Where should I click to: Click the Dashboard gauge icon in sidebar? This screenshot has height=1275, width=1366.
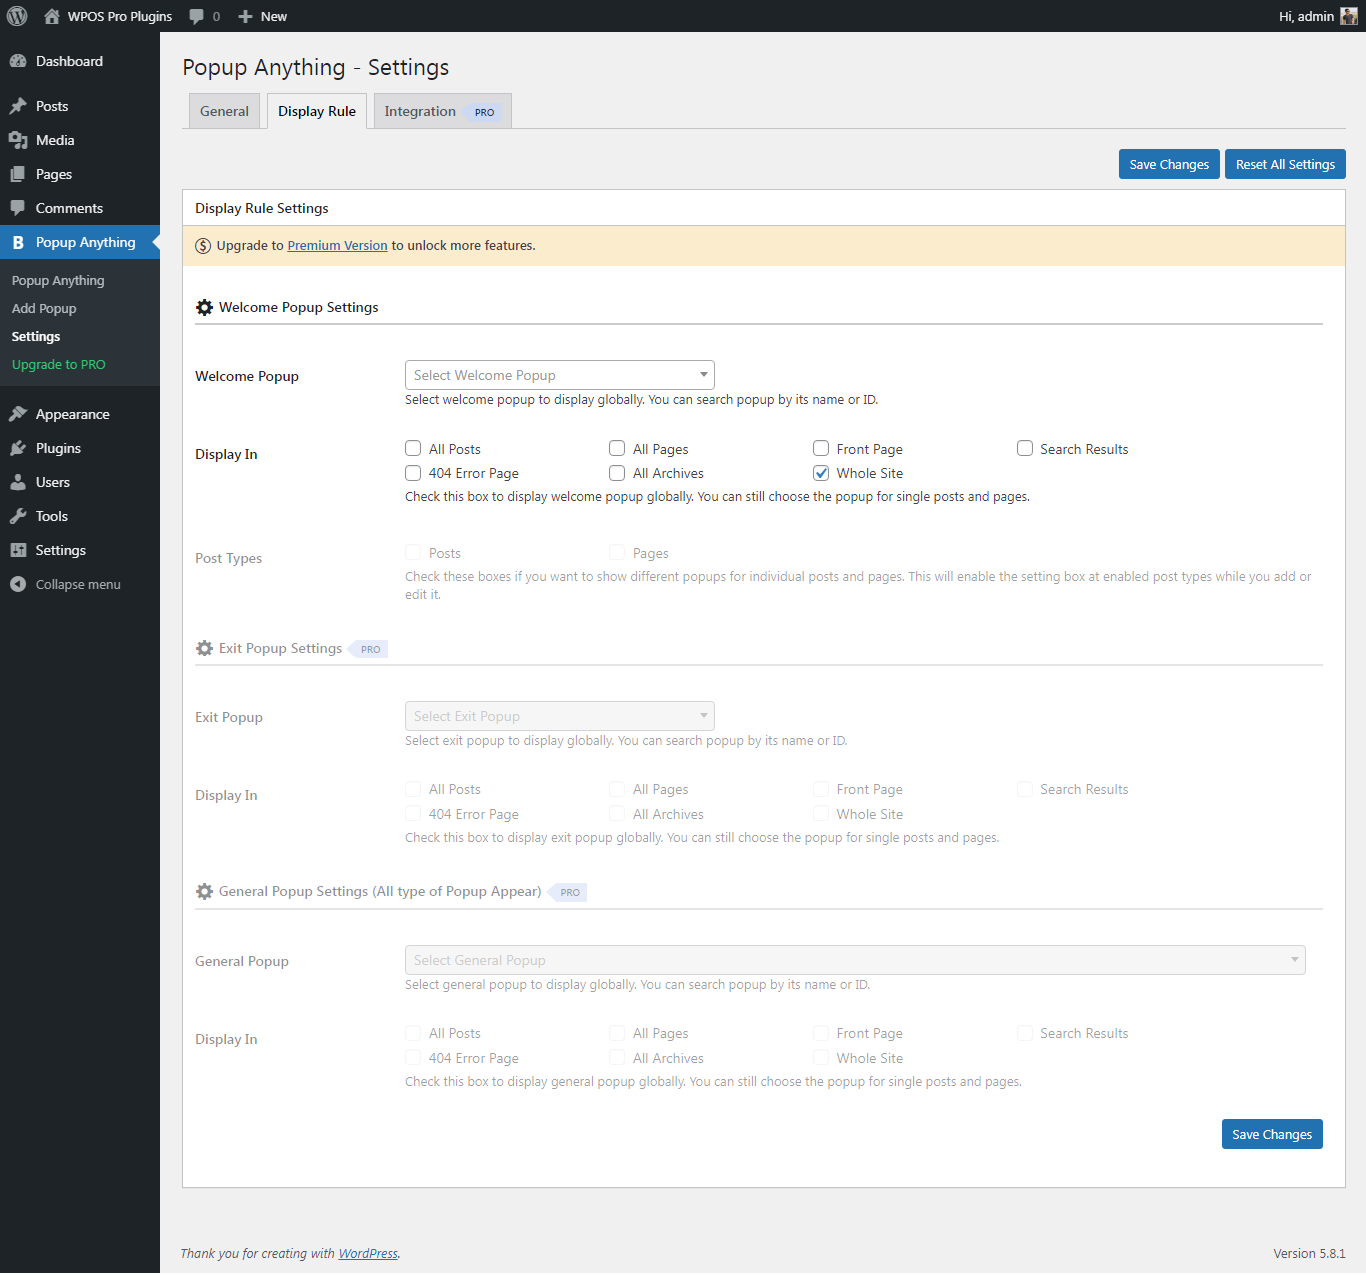pos(18,61)
